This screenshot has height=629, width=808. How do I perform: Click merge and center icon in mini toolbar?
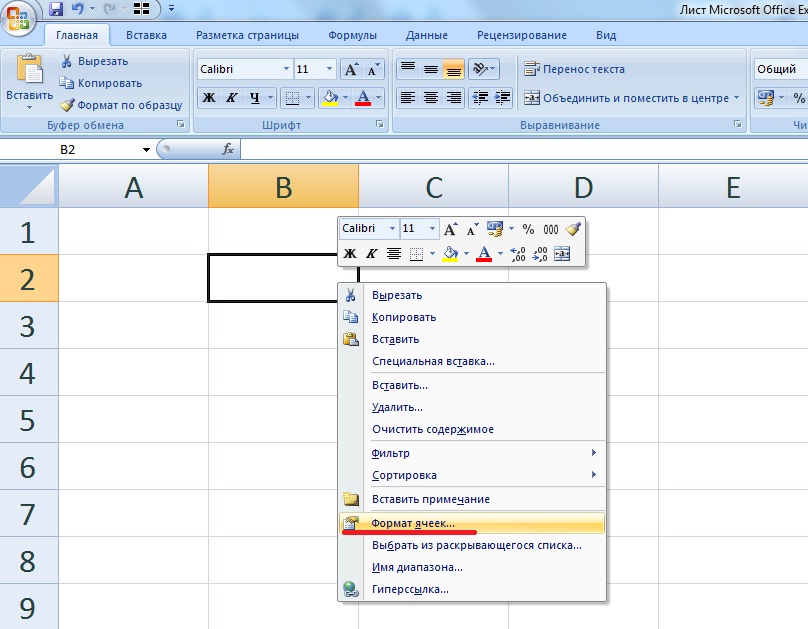(x=562, y=254)
